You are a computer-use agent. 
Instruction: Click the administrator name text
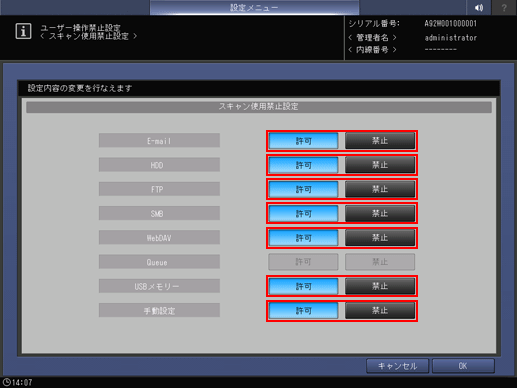(451, 38)
